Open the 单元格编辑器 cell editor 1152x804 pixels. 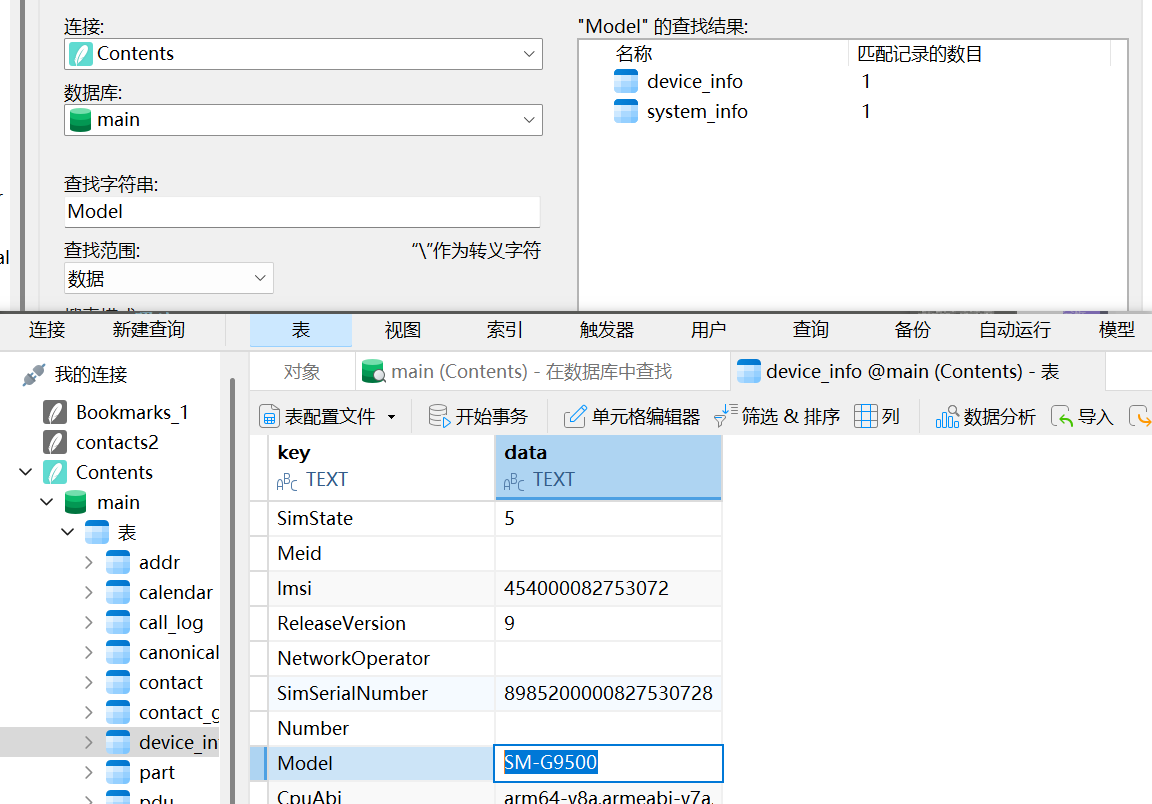(575, 417)
